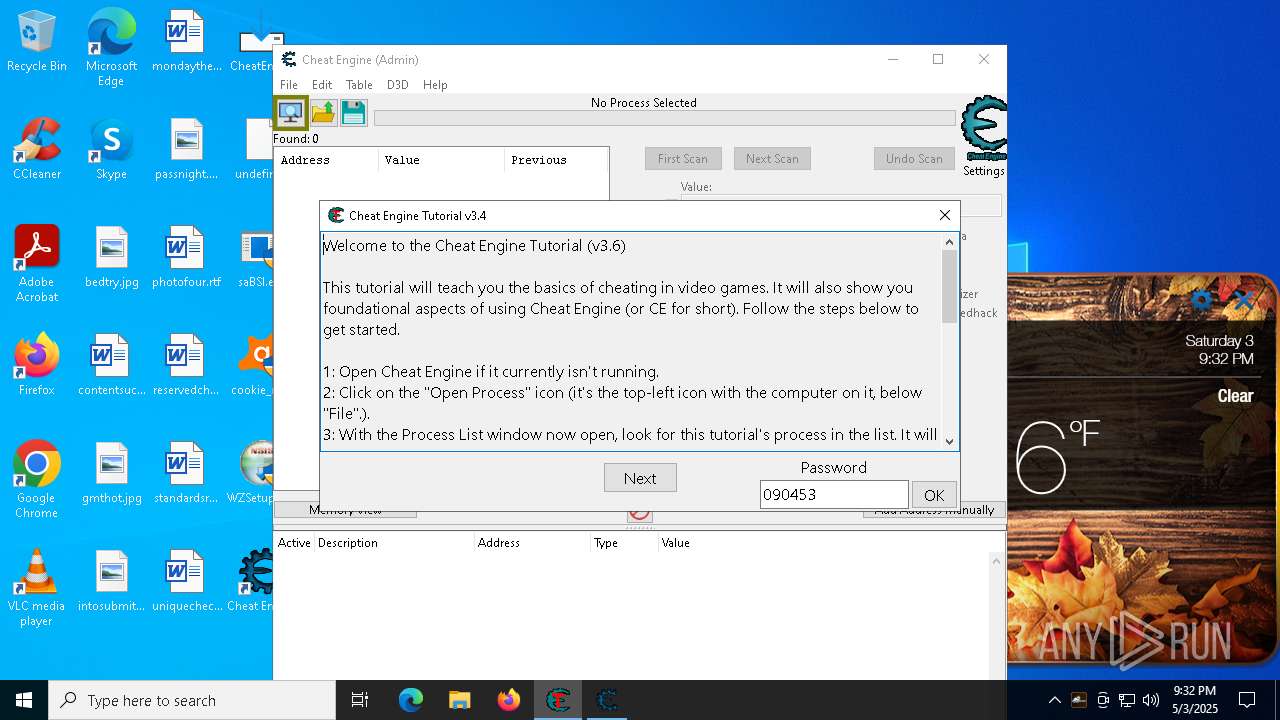1280x720 pixels.
Task: Select the photofour.rtf desktop file
Action: pyautogui.click(x=186, y=257)
